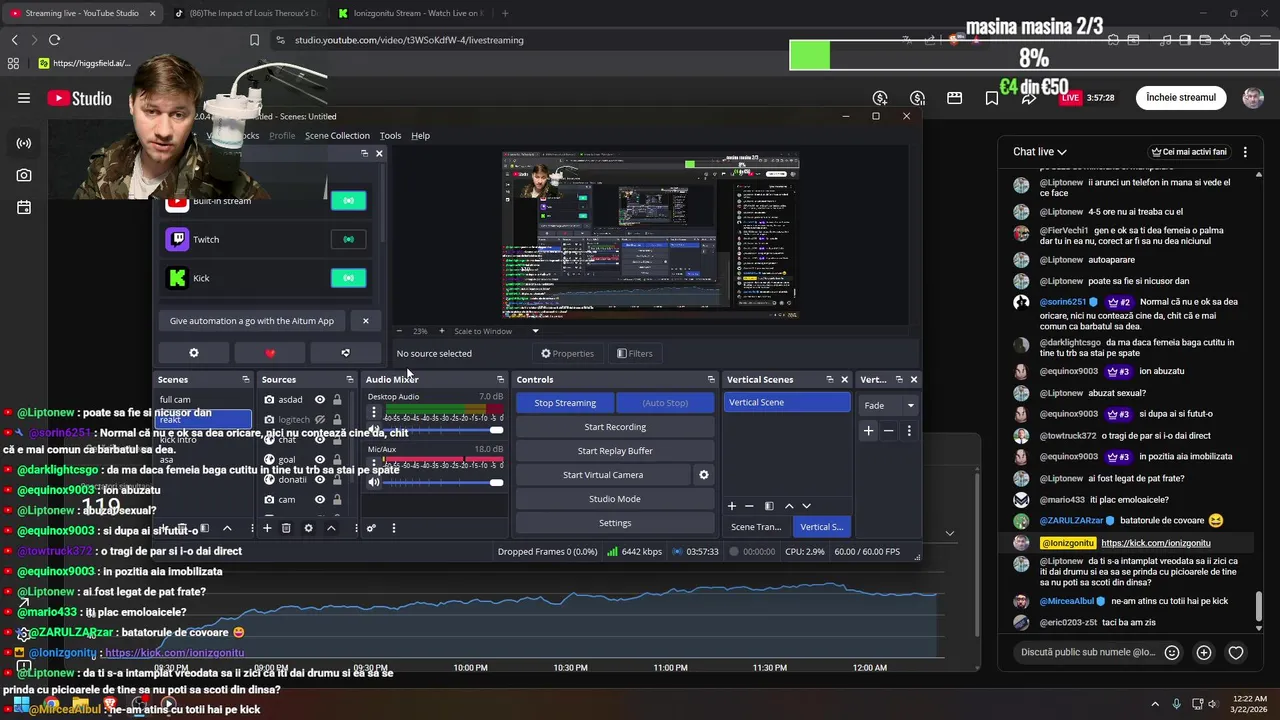The image size is (1280, 720).
Task: Click the Start Recording button
Action: click(615, 427)
